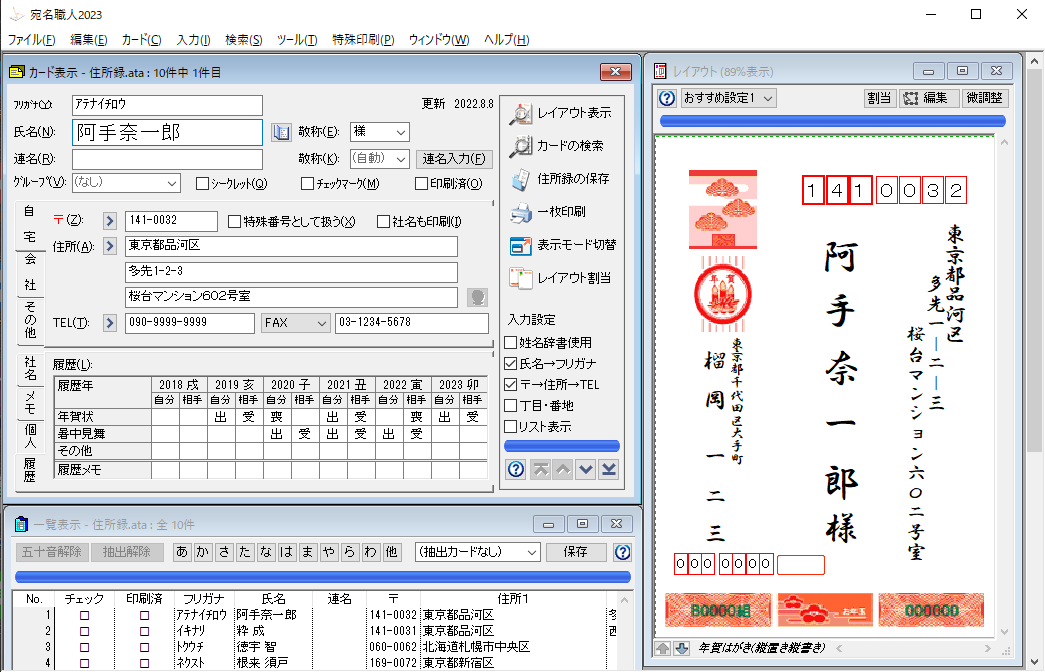Open 敬称(K) dropdown showing (自動)
The image size is (1045, 672).
(x=379, y=159)
